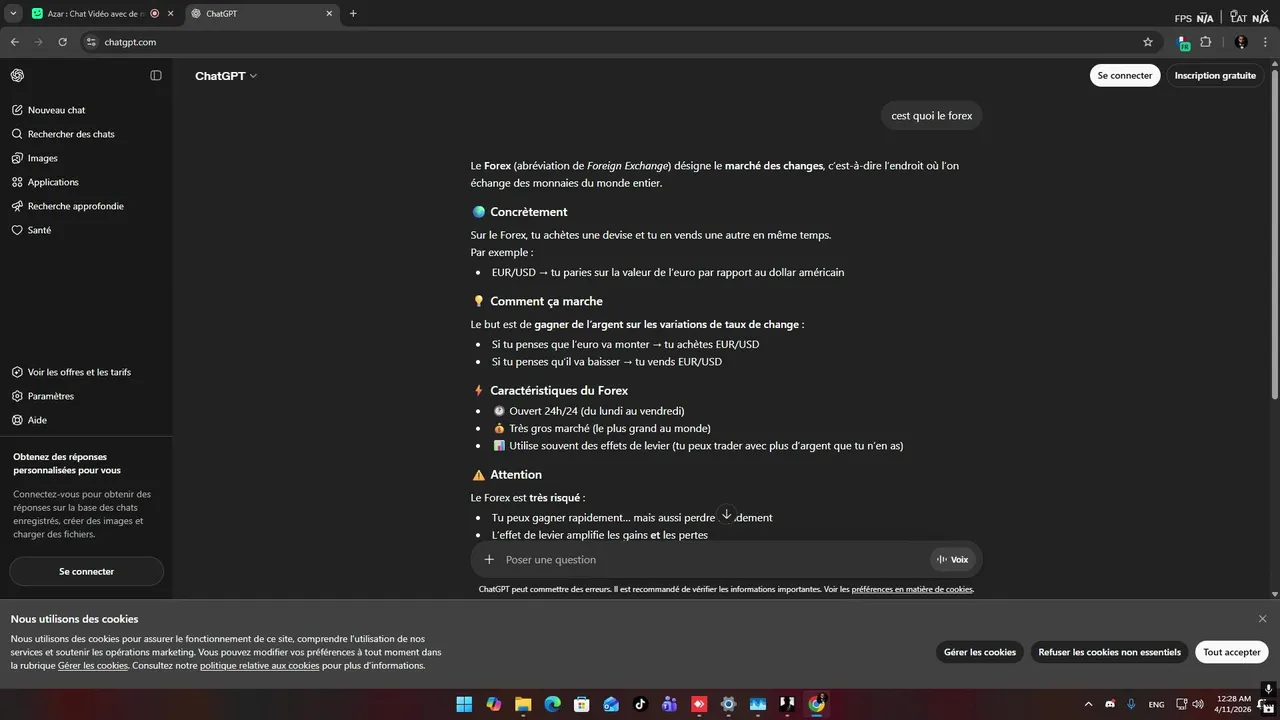Viewport: 1280px width, 720px height.
Task: Click the plus attach icon in composer
Action: (x=489, y=560)
